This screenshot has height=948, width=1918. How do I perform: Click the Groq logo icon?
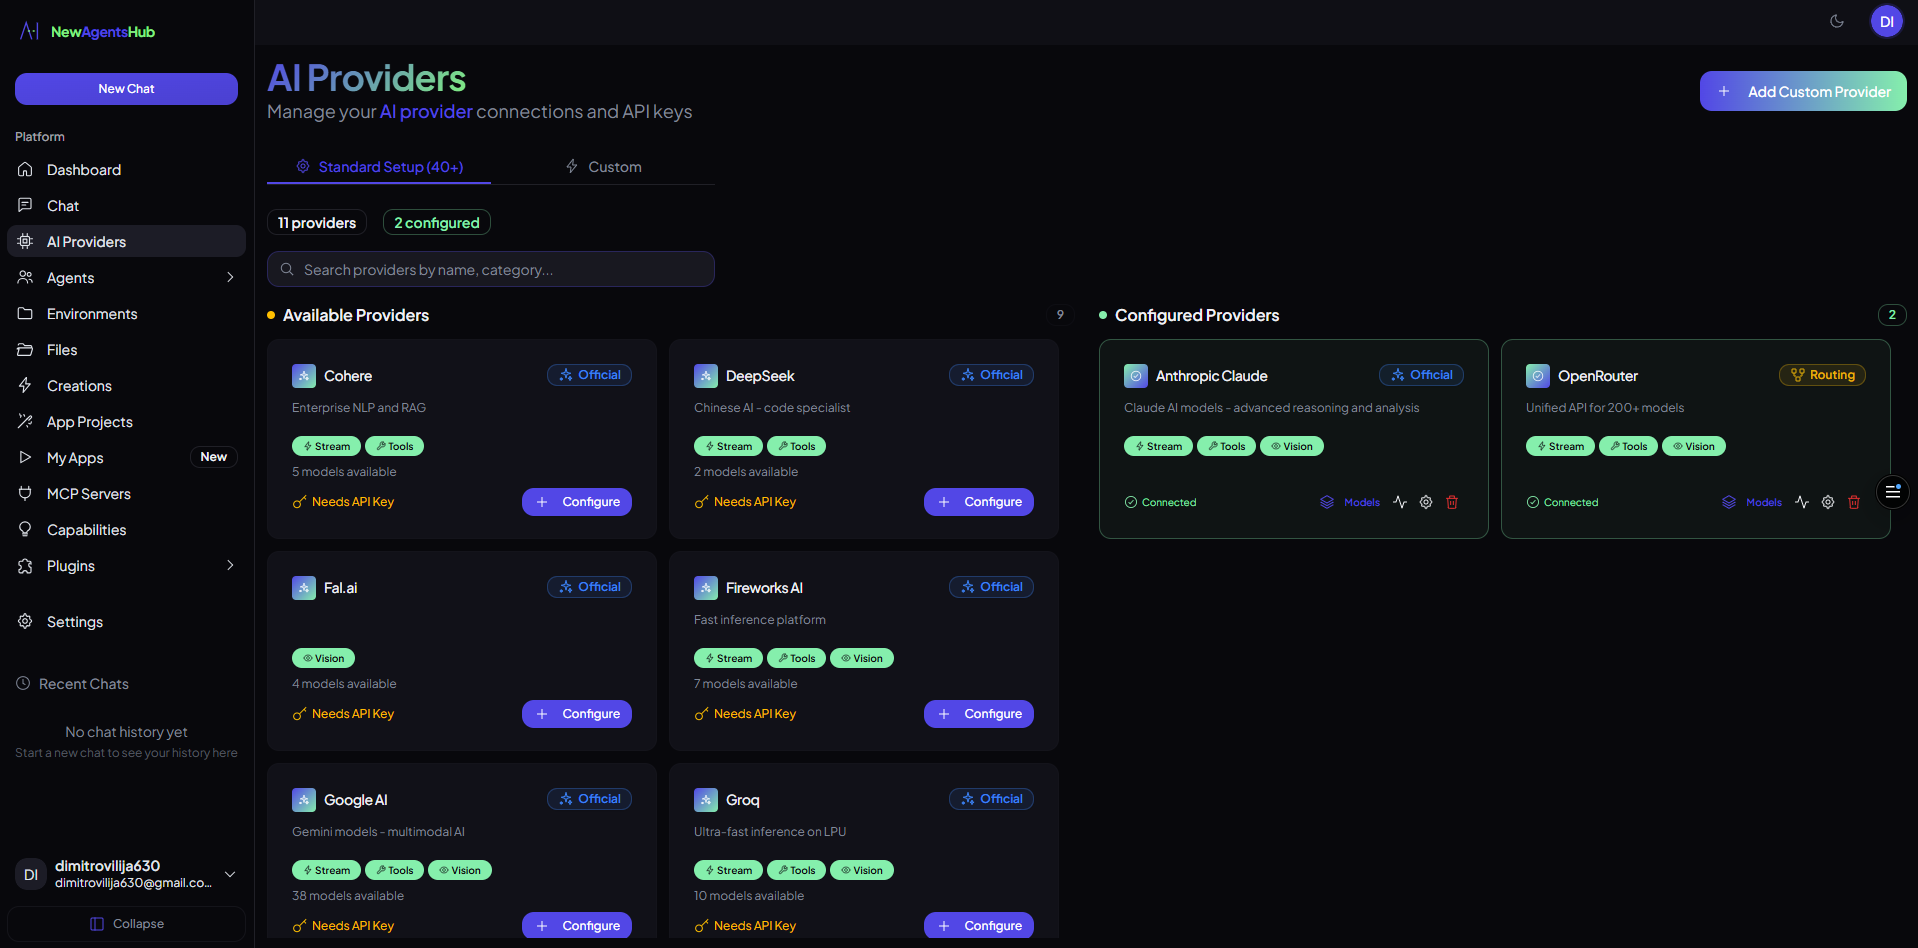[x=706, y=800]
